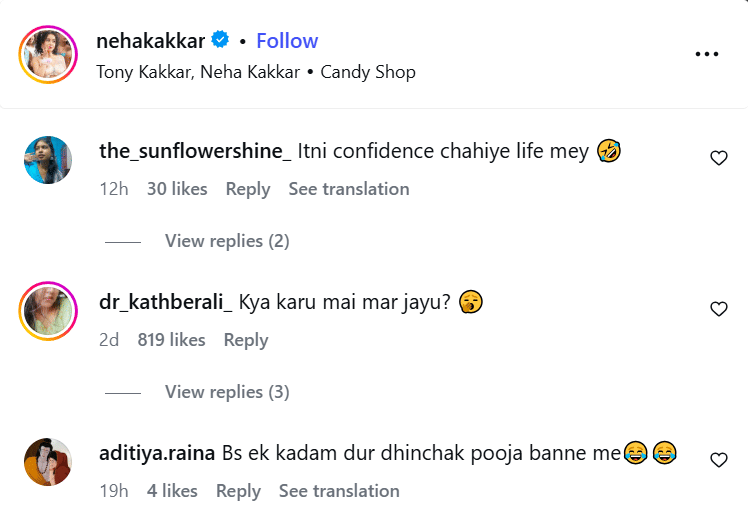Image resolution: width=748 pixels, height=528 pixels.
Task: Like dr_kathberali_ comment with heart icon
Action: tap(718, 309)
